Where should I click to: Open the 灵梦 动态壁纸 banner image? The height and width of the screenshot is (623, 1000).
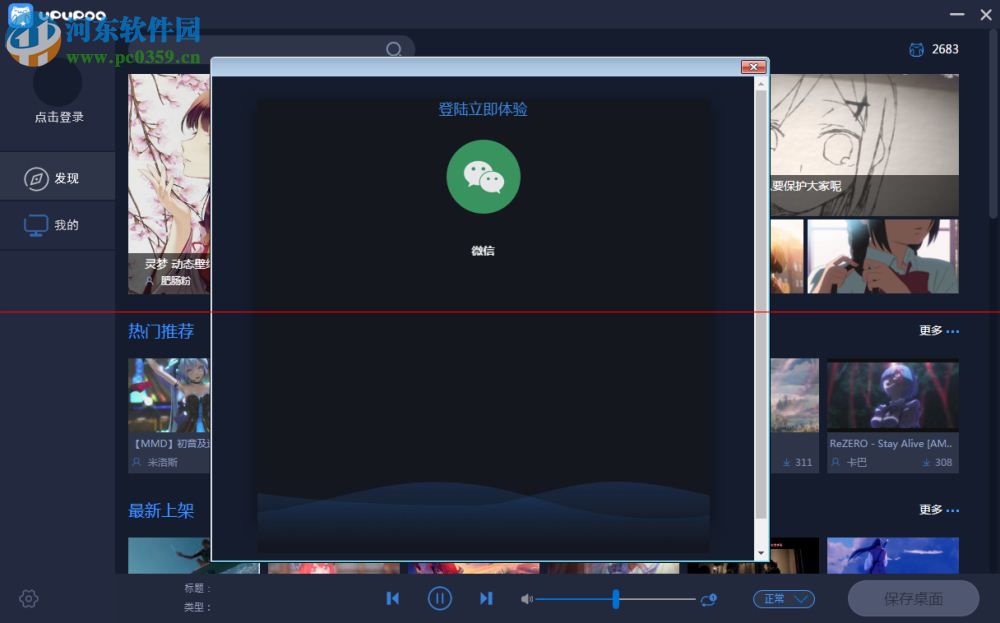169,184
